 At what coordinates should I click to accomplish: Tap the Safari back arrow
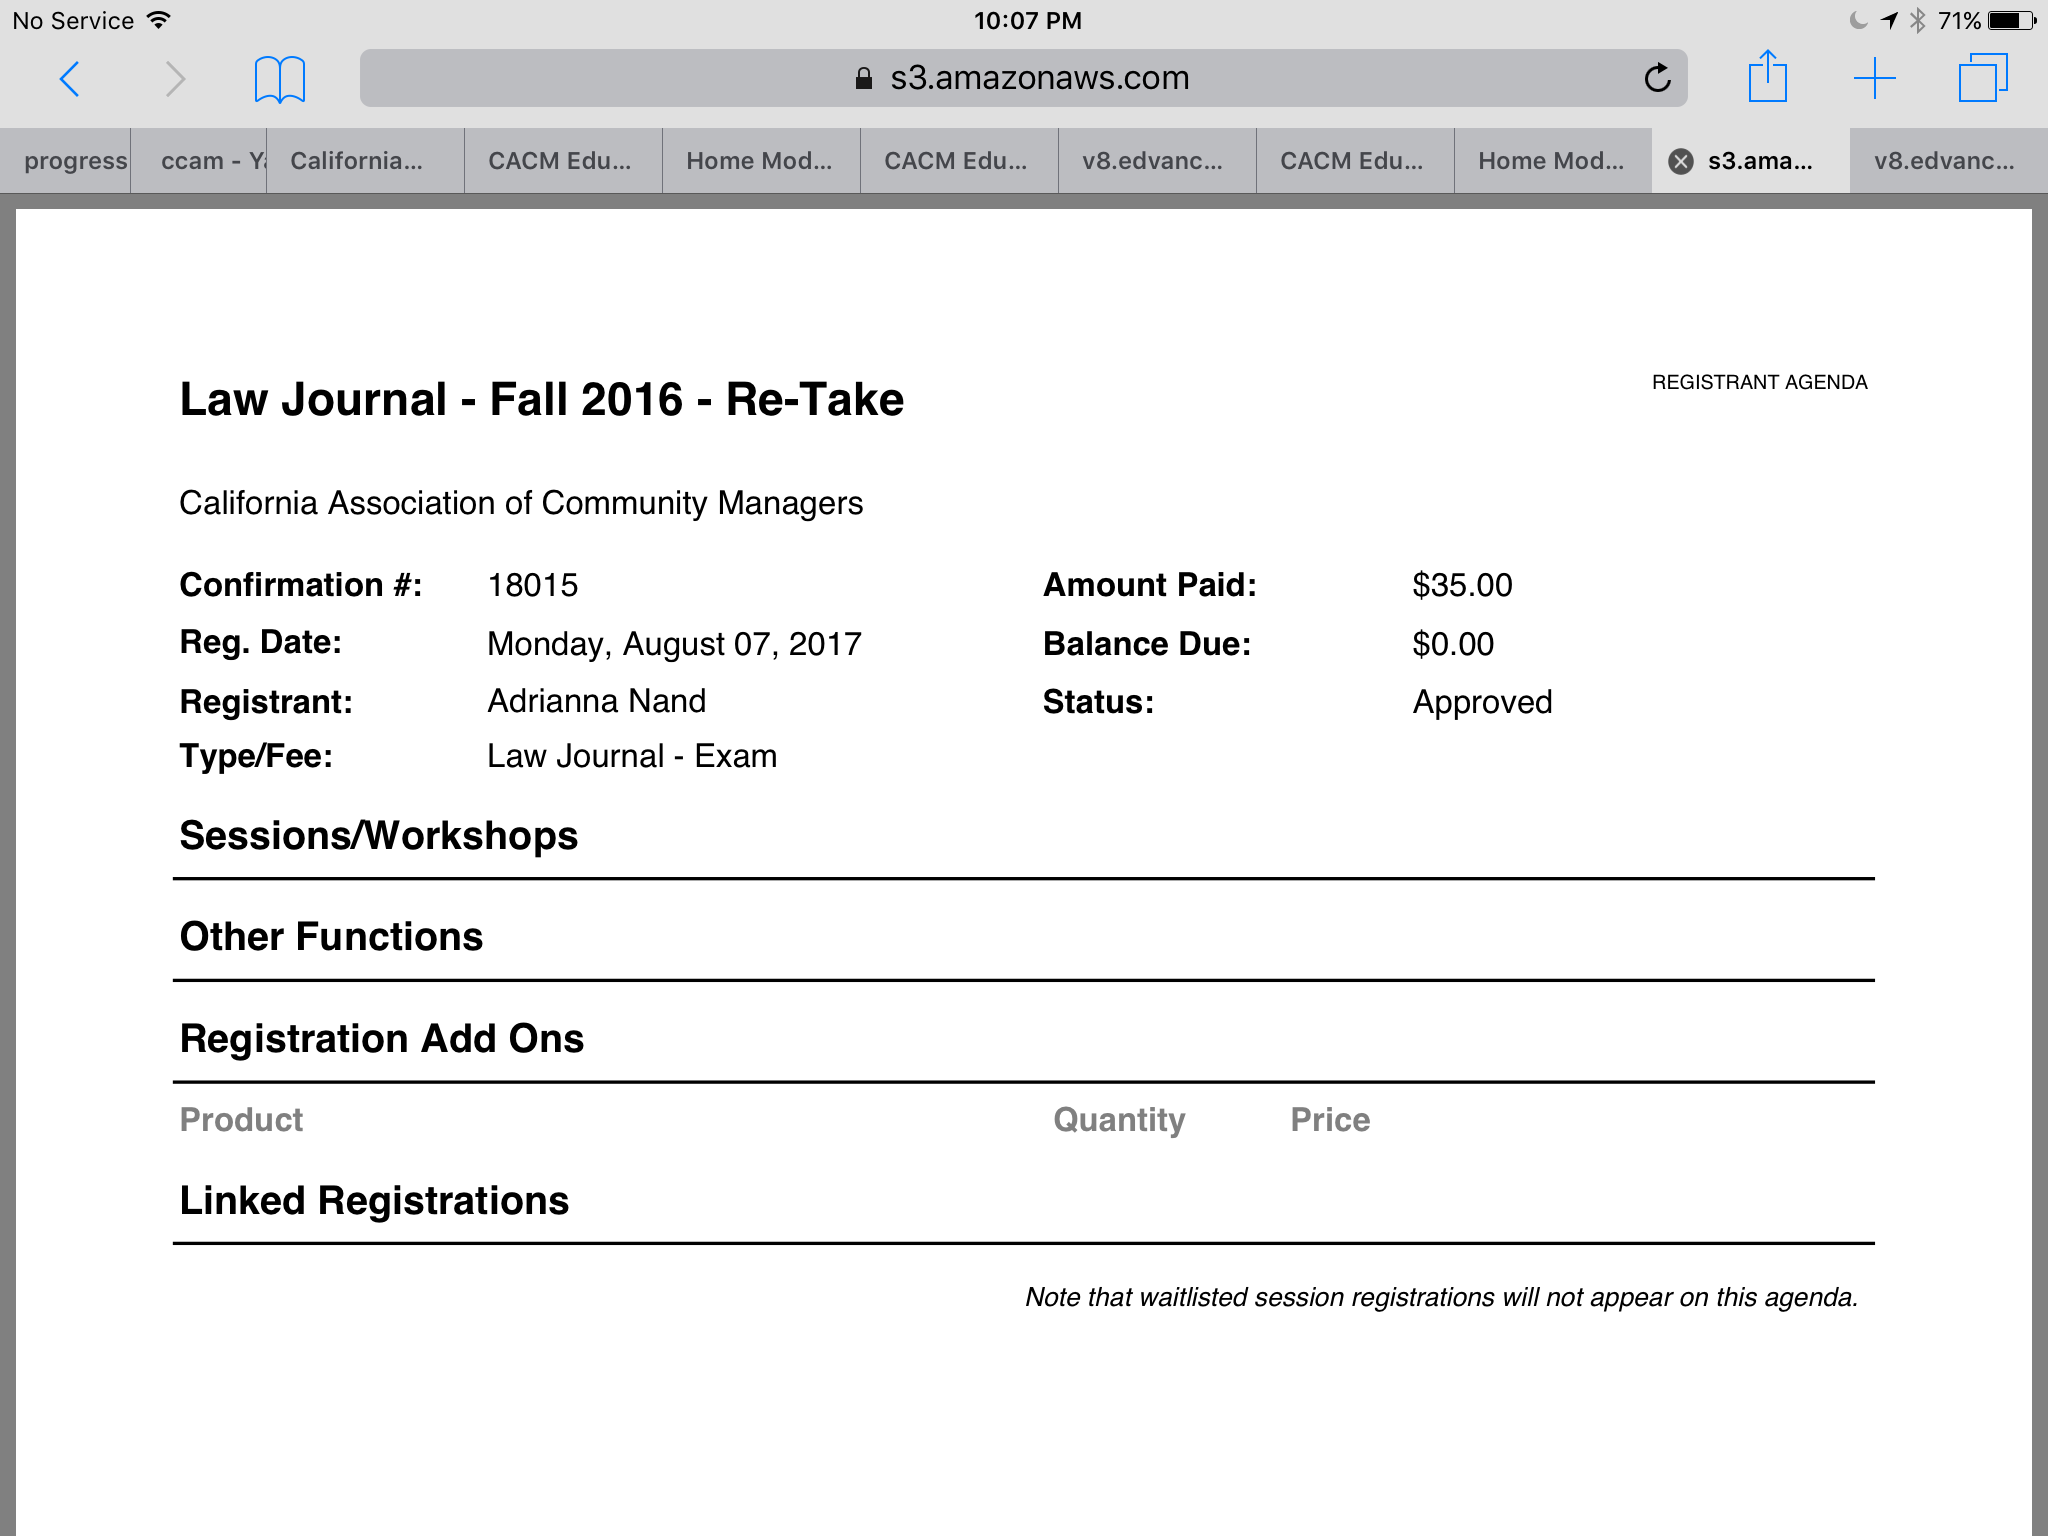pyautogui.click(x=69, y=79)
